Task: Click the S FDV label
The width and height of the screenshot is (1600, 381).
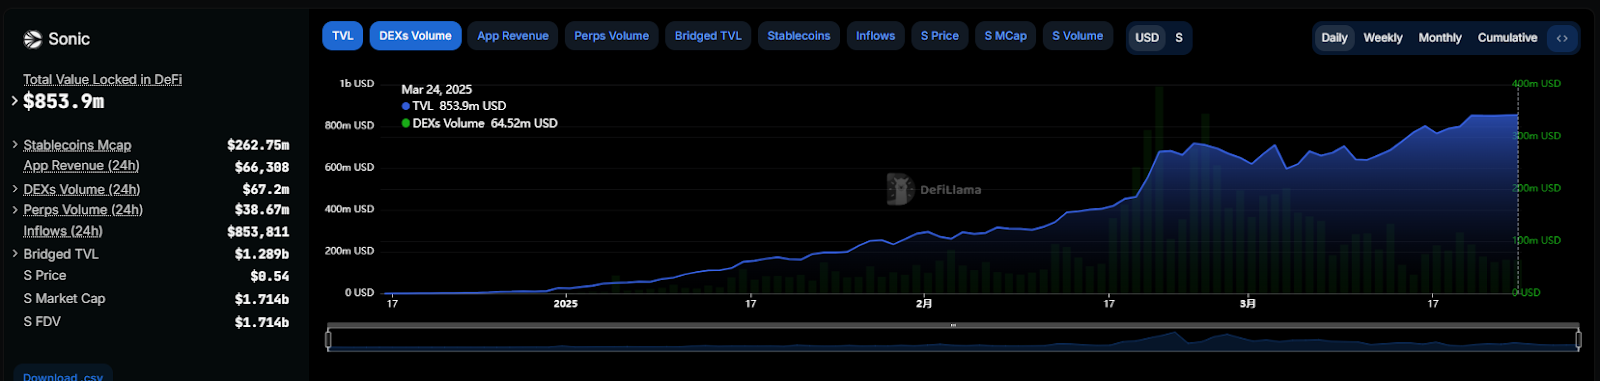Action: coord(42,321)
